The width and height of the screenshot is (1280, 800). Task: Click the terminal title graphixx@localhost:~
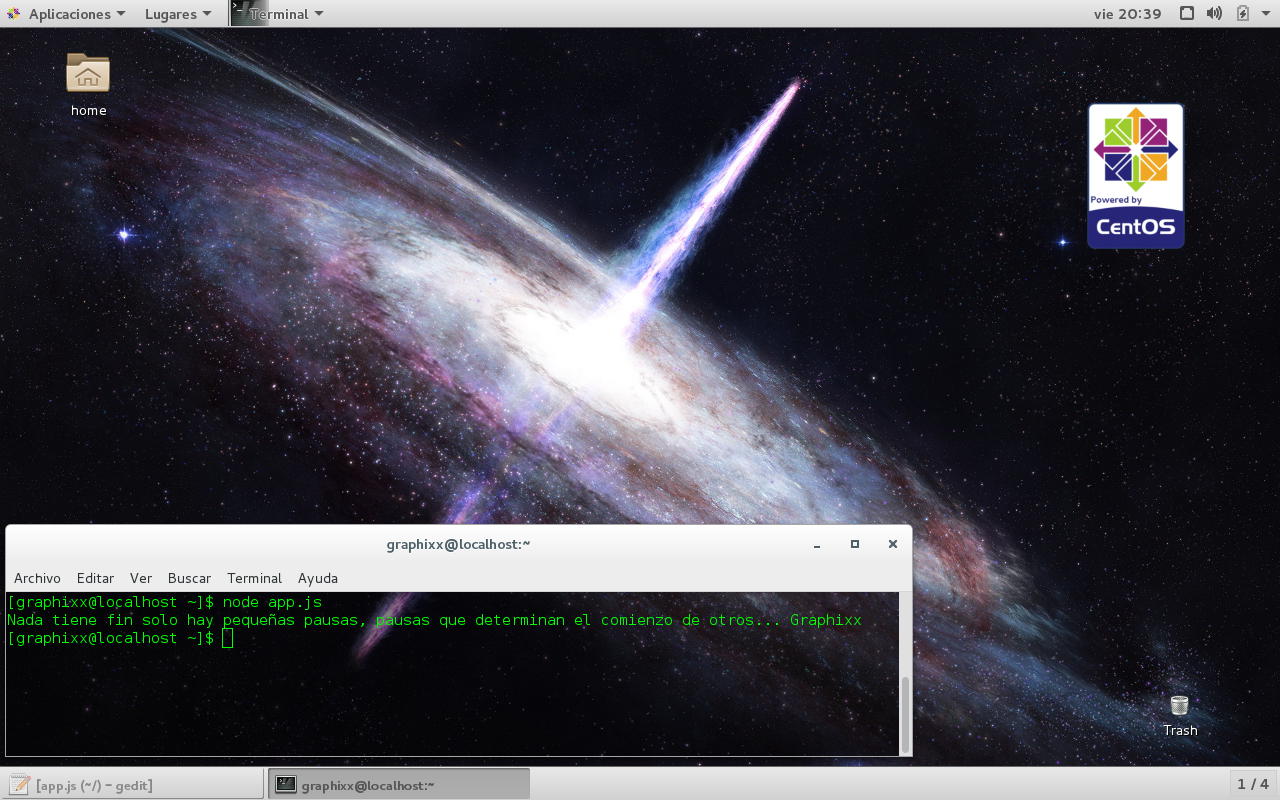(x=458, y=544)
